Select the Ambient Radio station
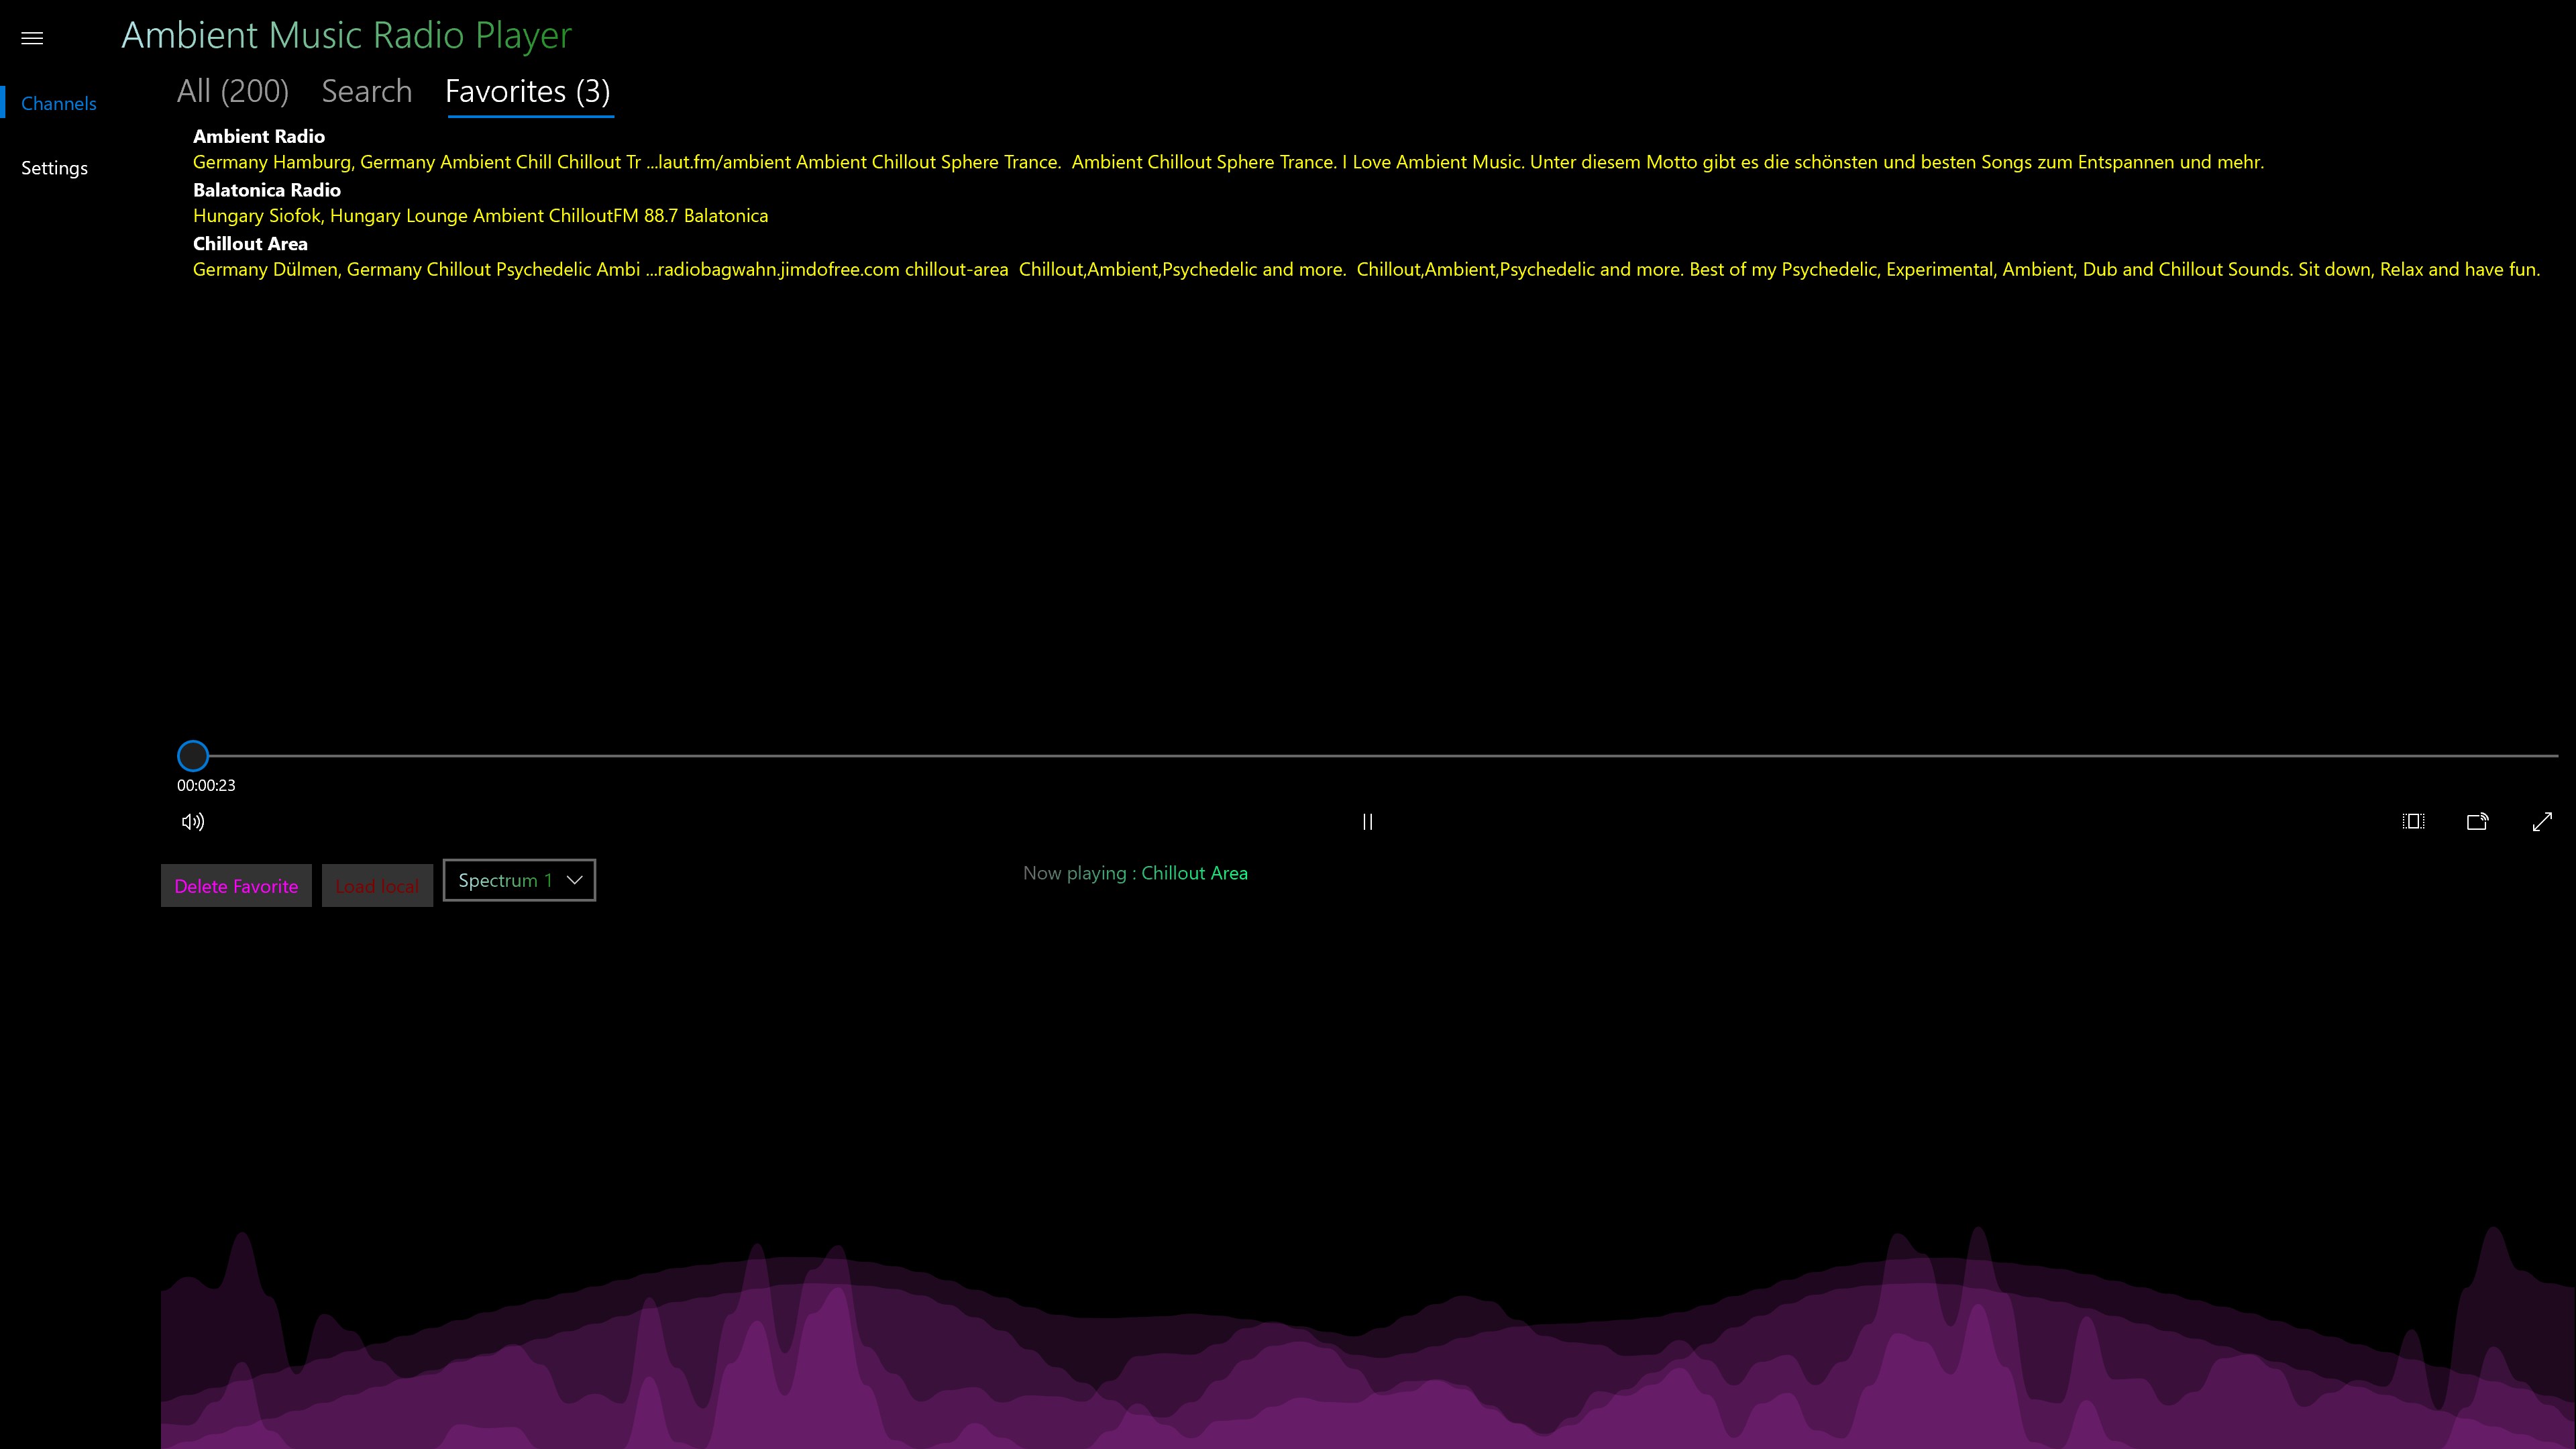 click(259, 137)
